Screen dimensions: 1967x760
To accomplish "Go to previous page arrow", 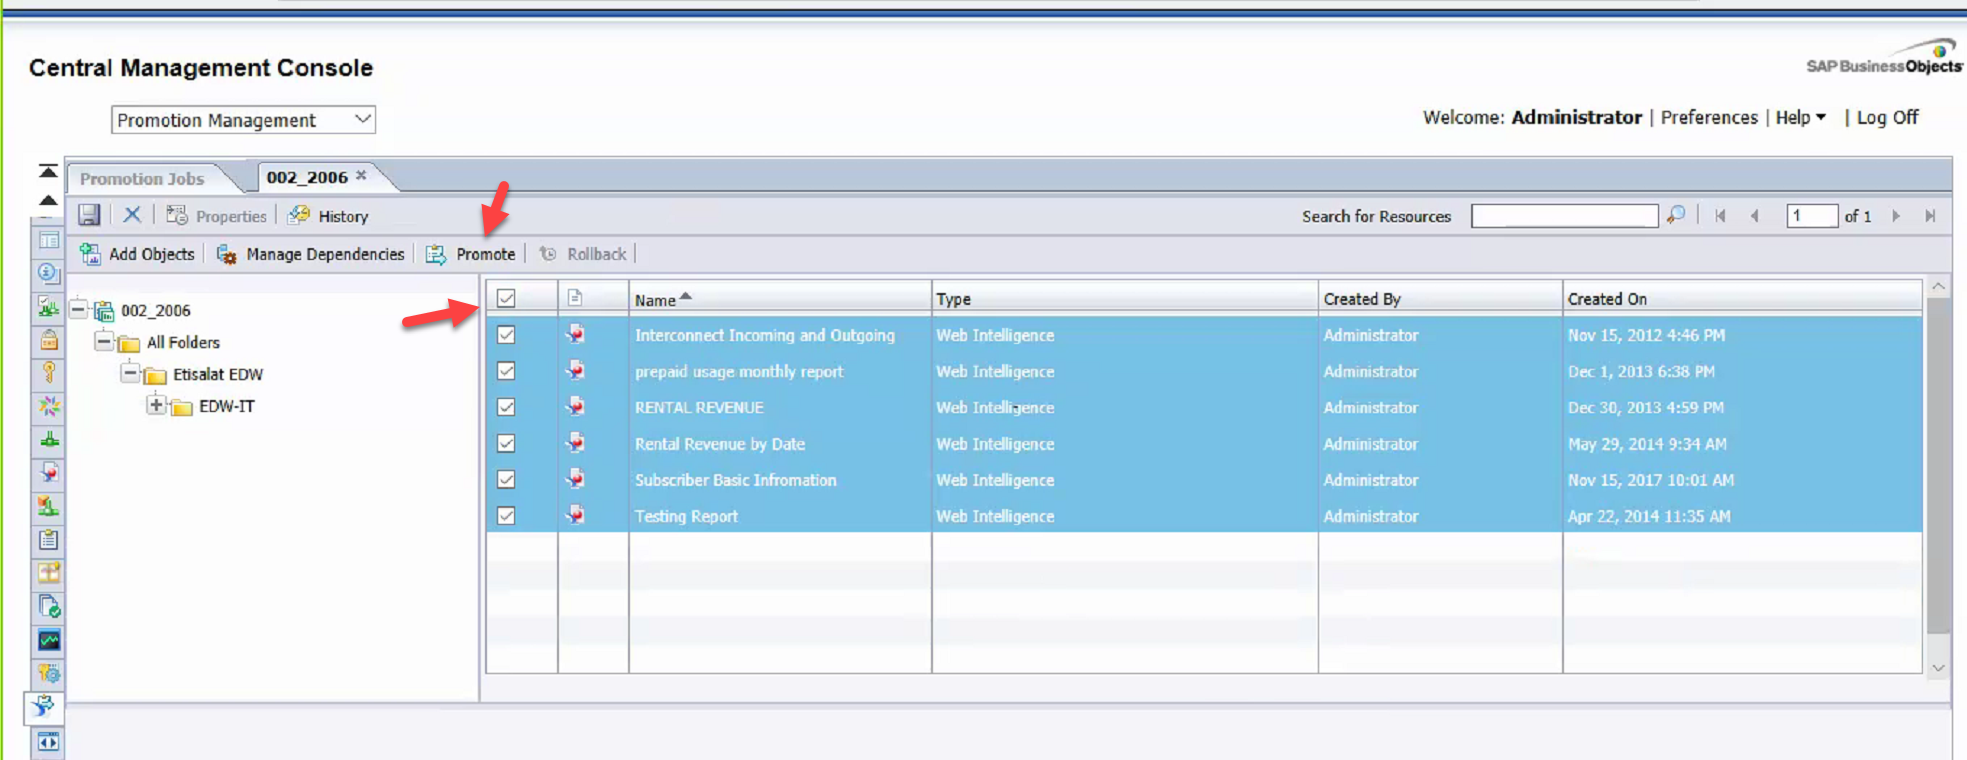I will 1755,216.
